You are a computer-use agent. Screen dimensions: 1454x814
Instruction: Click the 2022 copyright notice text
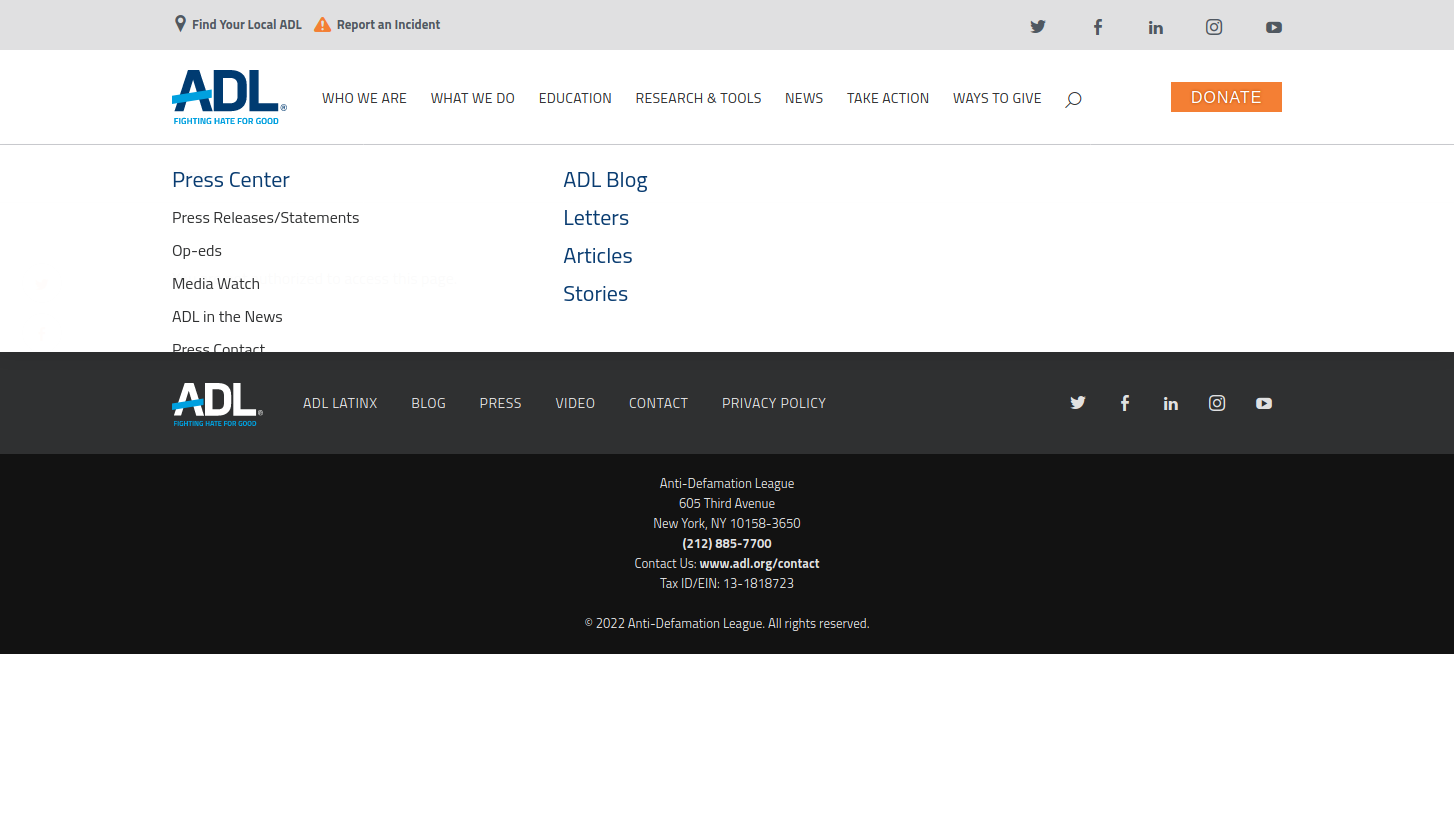click(x=727, y=624)
